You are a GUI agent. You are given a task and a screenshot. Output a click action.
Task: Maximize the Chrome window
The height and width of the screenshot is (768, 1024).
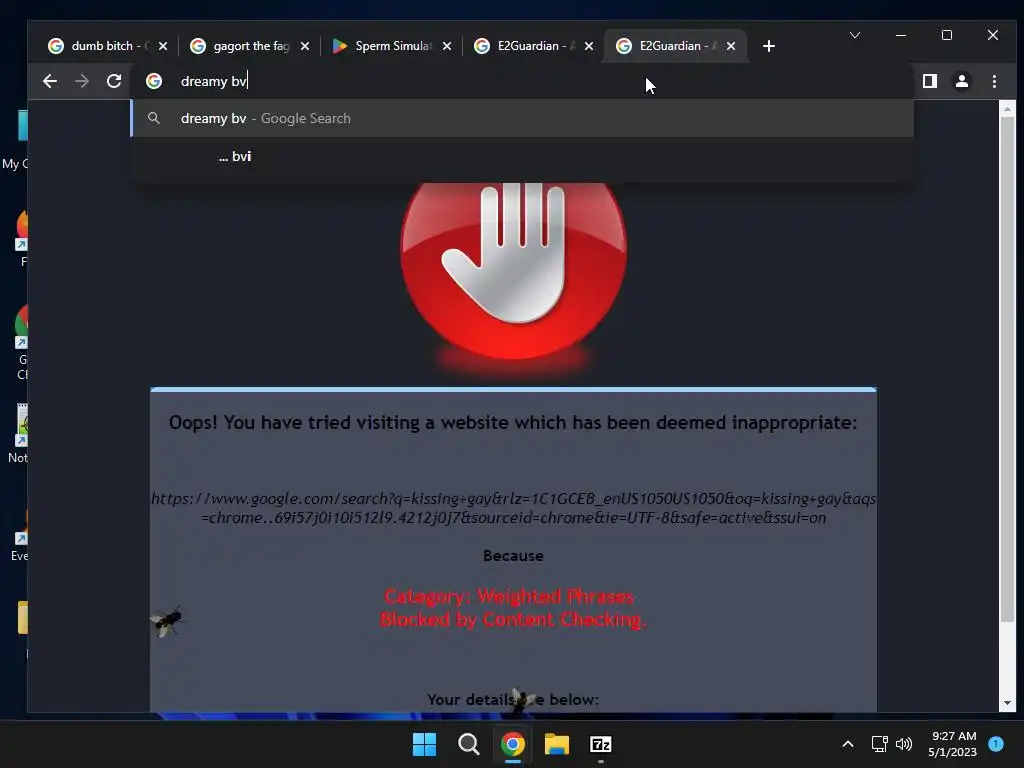(x=946, y=35)
